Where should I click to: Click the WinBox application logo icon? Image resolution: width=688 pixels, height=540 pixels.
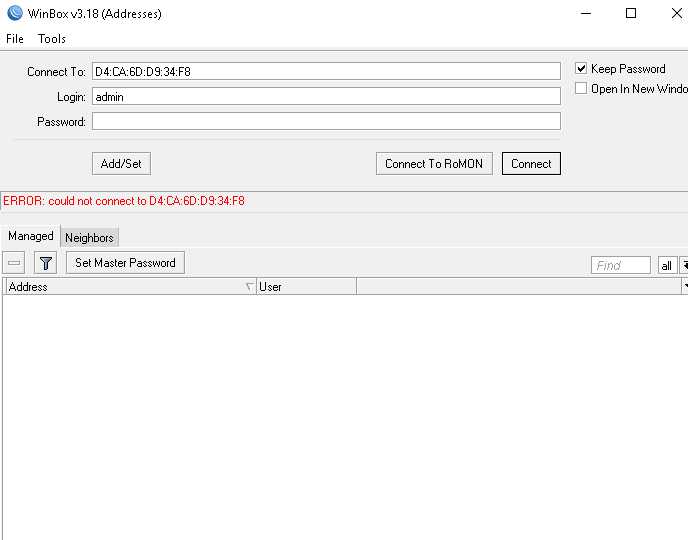pyautogui.click(x=15, y=13)
